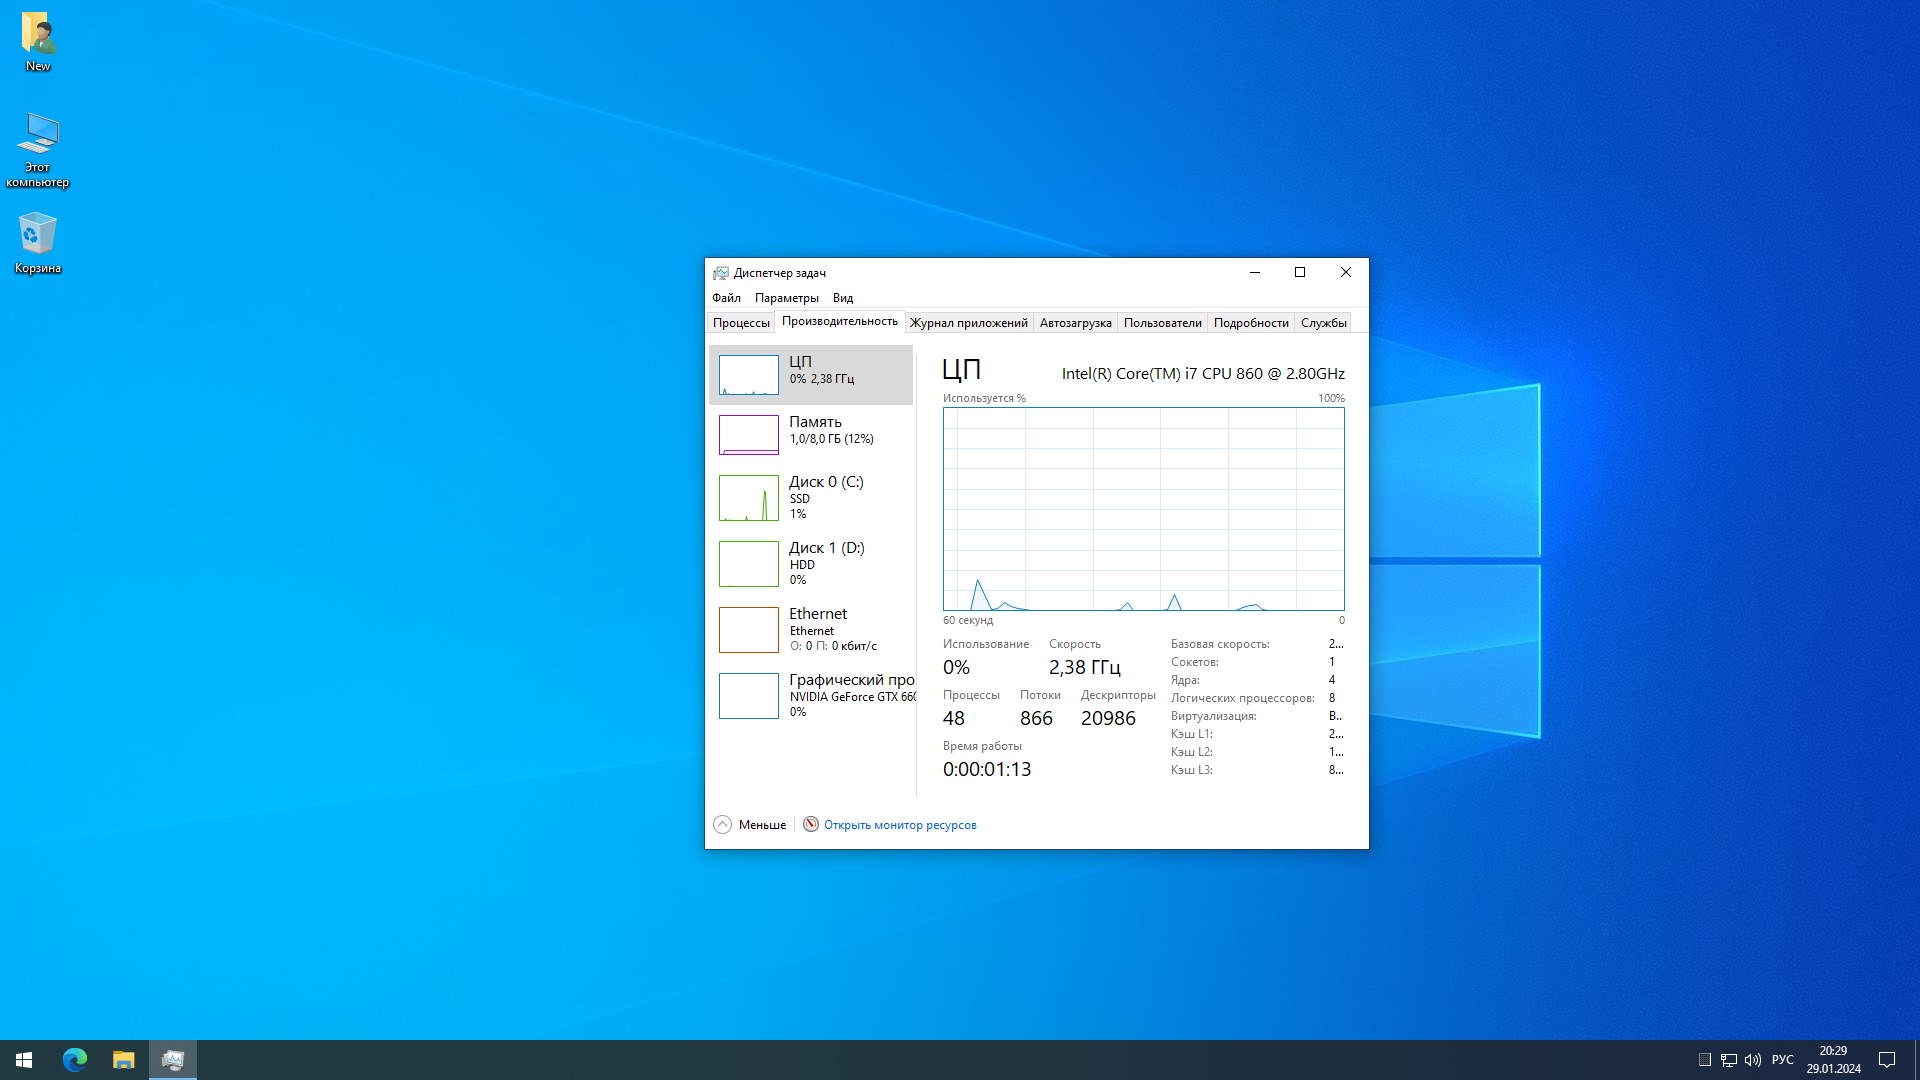The width and height of the screenshot is (1920, 1080).
Task: Open the Параметры menu
Action: (x=786, y=298)
